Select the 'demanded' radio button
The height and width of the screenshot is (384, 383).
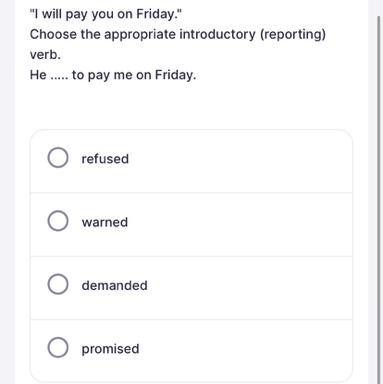pyautogui.click(x=58, y=284)
